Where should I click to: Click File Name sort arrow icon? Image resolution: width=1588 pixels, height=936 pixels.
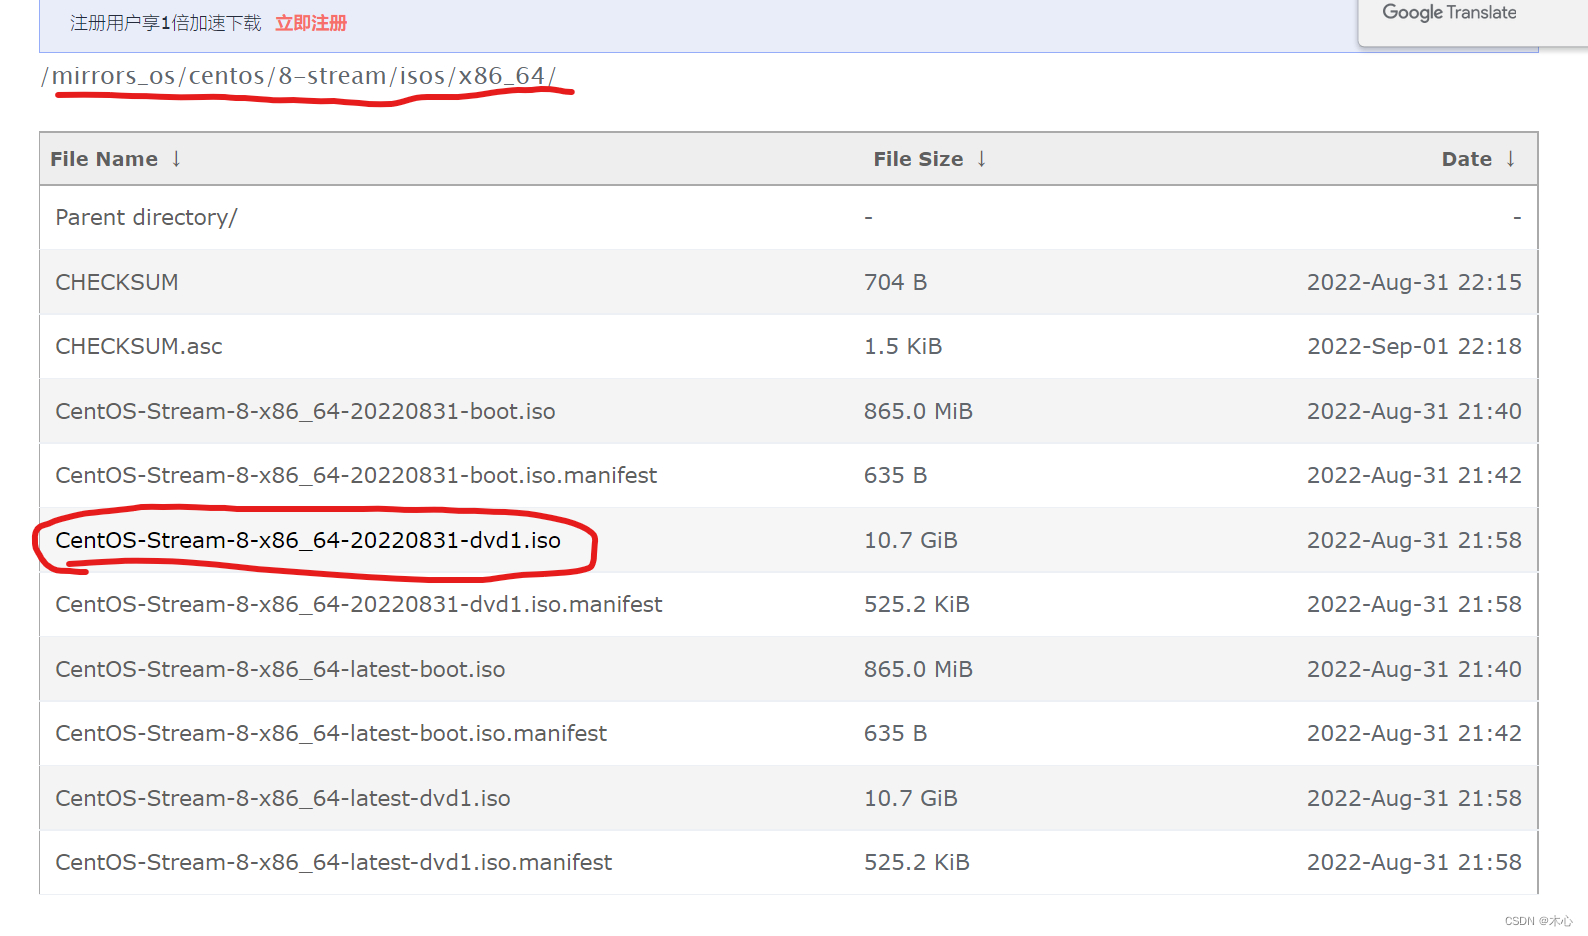[x=176, y=159]
